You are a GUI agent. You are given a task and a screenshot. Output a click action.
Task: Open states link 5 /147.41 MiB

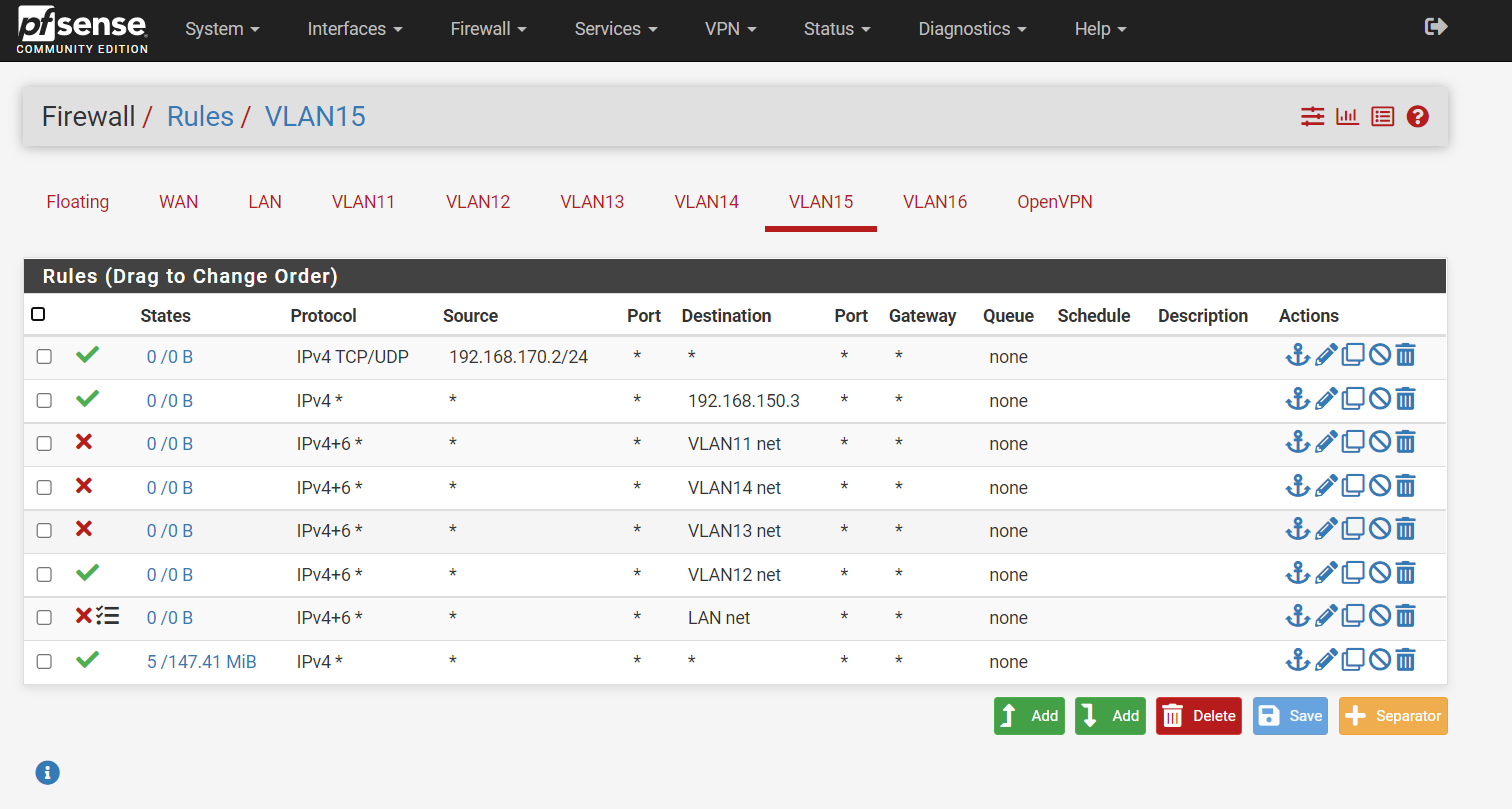[x=202, y=662]
